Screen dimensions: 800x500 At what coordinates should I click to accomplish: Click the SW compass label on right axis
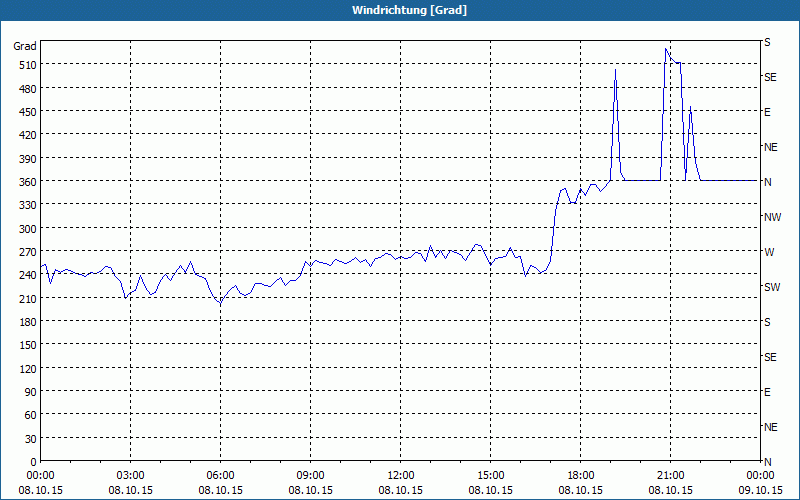pos(772,287)
